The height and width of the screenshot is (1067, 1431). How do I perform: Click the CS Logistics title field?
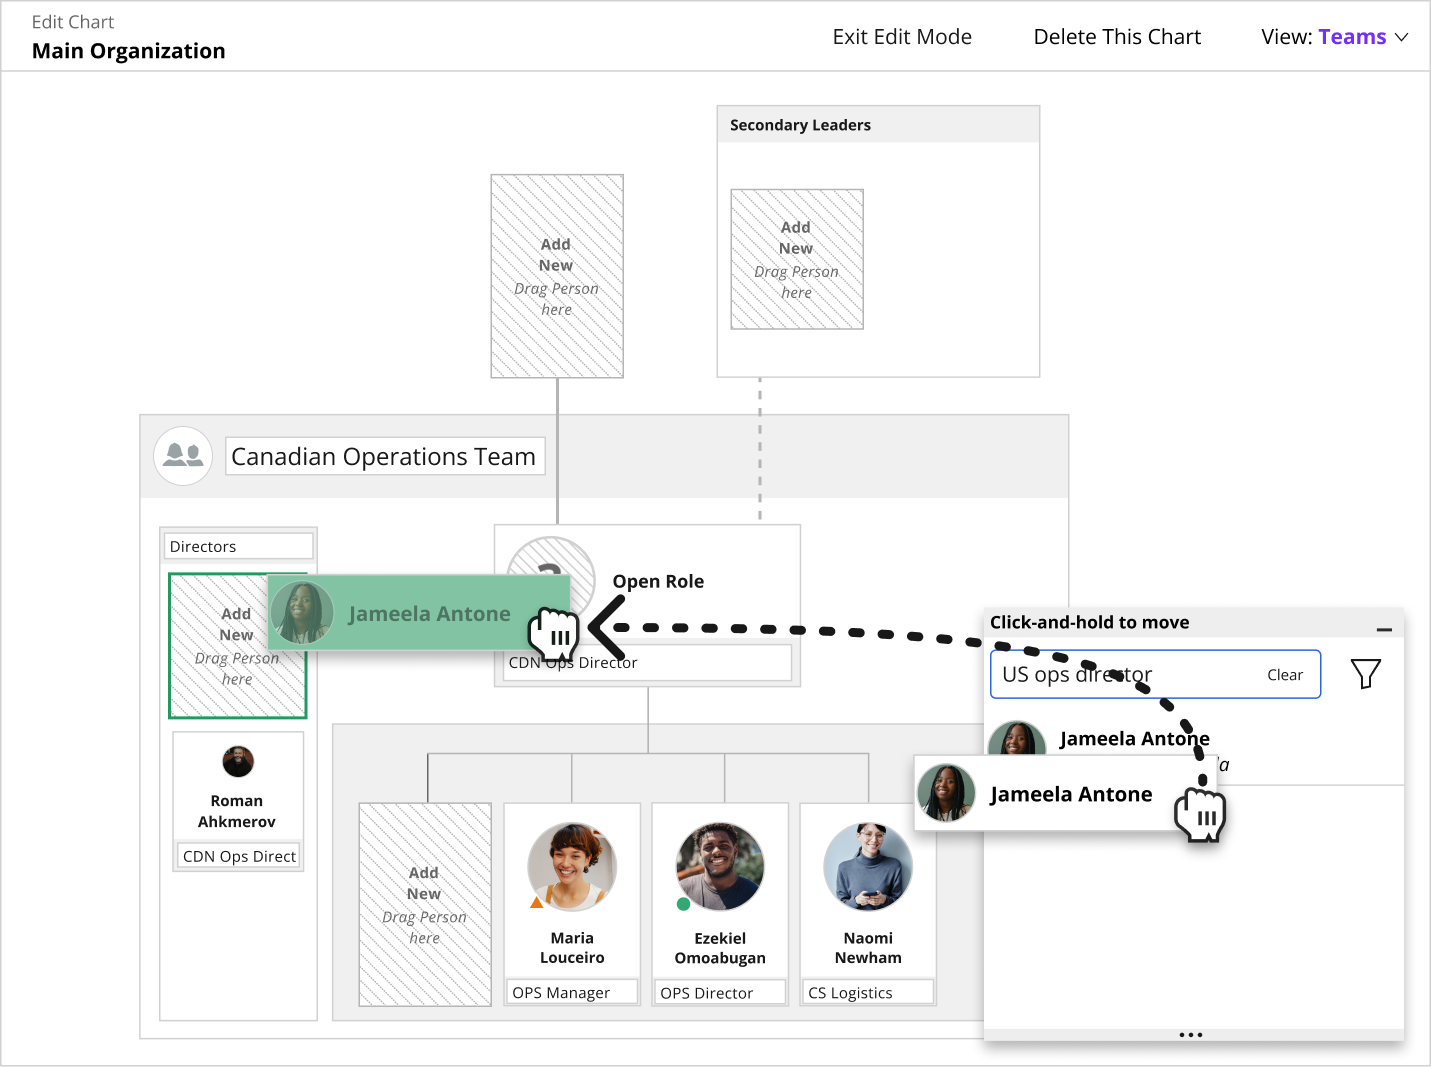click(x=868, y=992)
